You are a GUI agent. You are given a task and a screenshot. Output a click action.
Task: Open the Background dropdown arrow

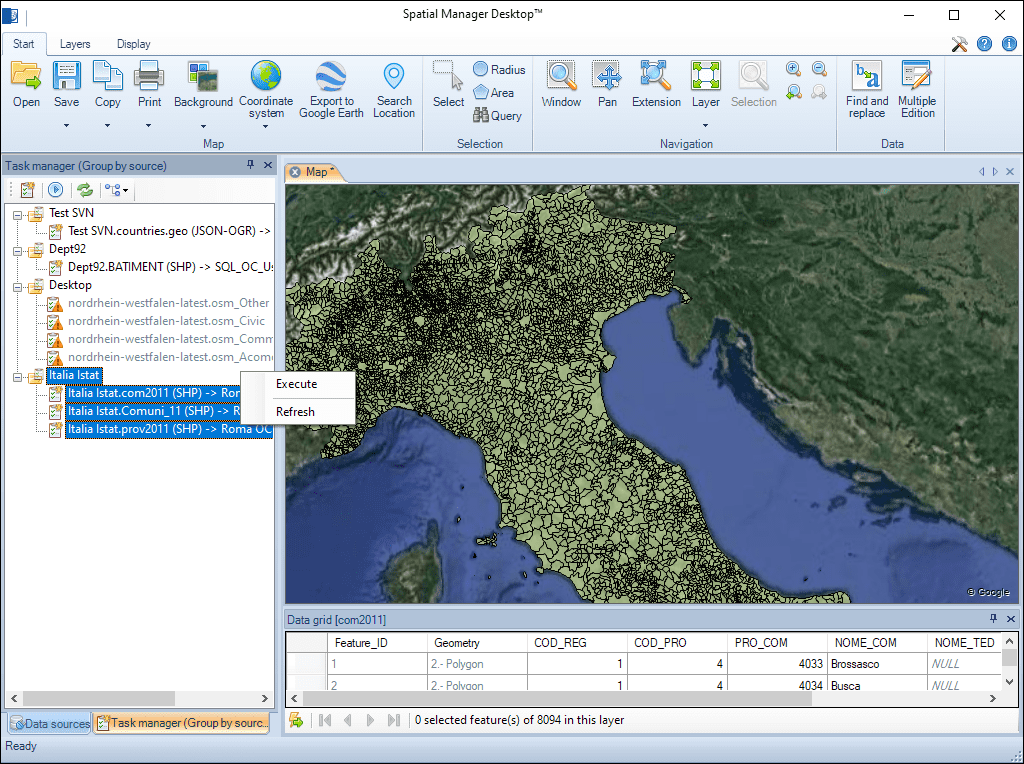203,126
